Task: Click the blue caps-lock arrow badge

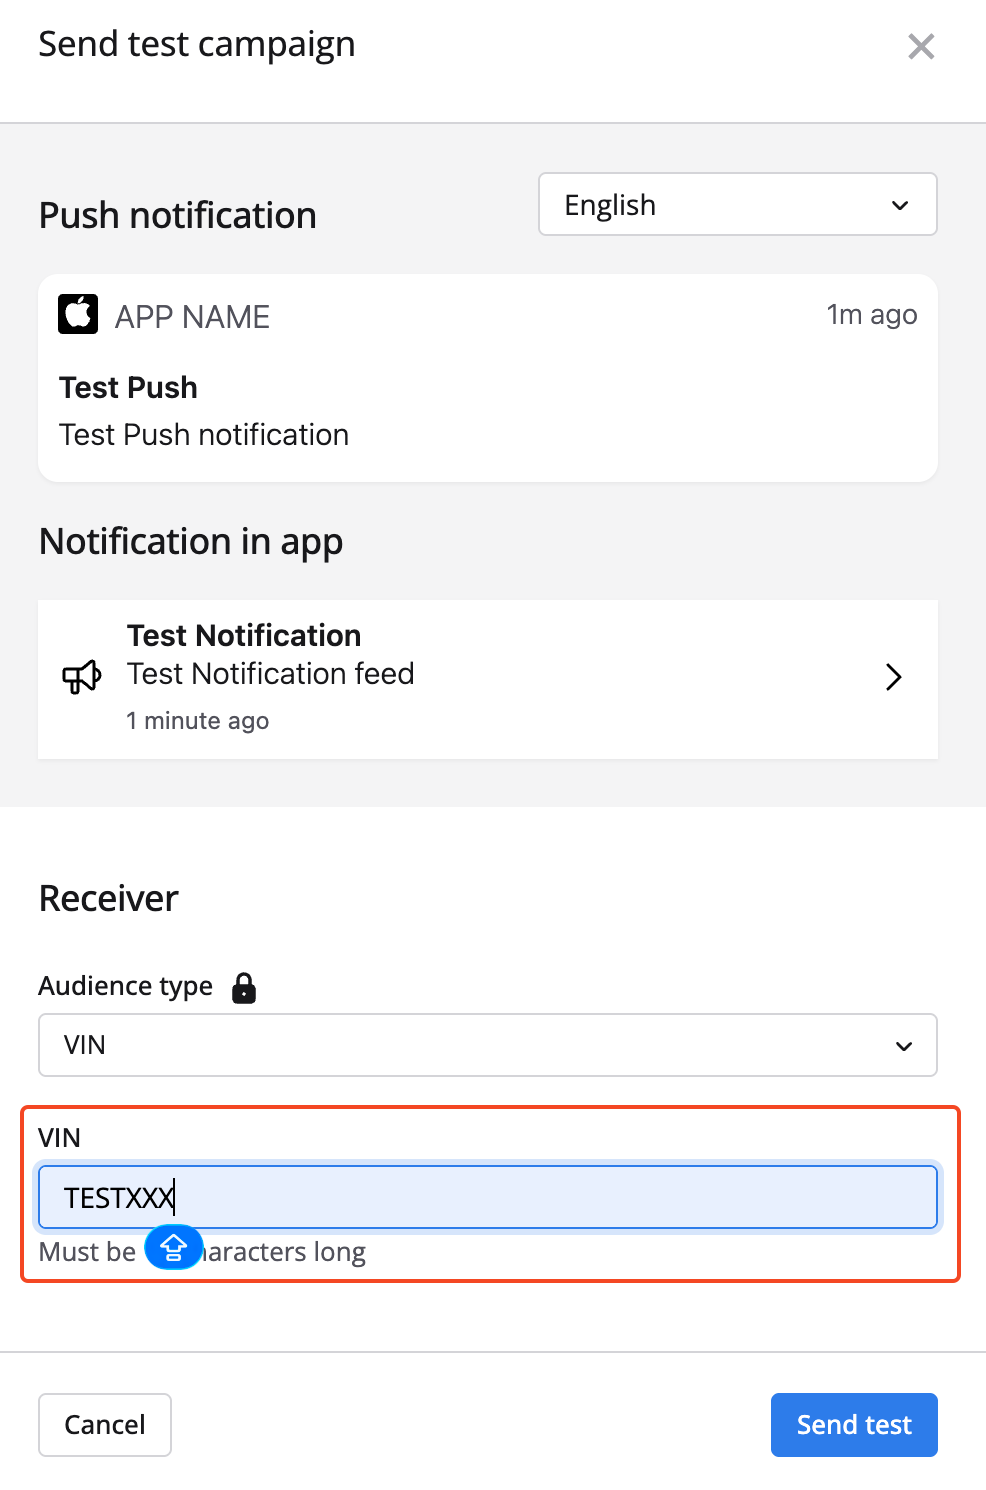Action: (174, 1248)
